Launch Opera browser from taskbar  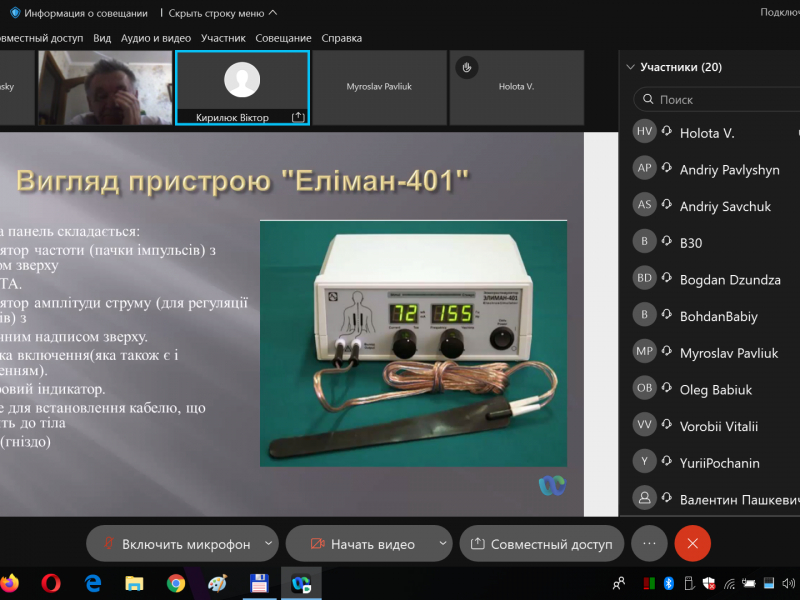point(52,582)
